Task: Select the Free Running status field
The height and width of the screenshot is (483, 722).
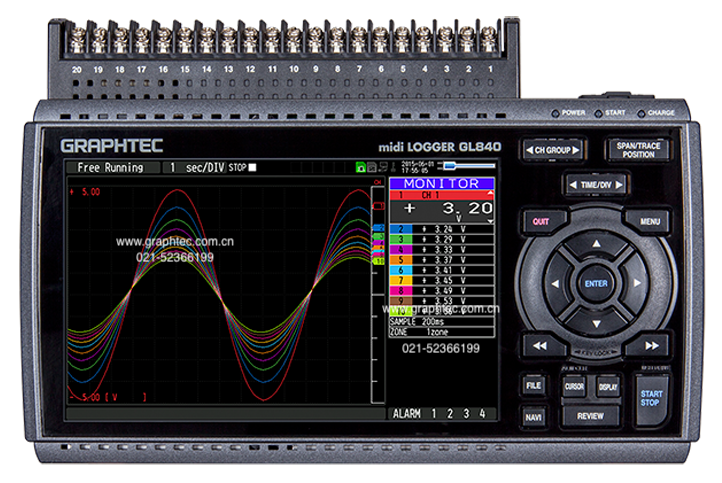Action: point(113,168)
